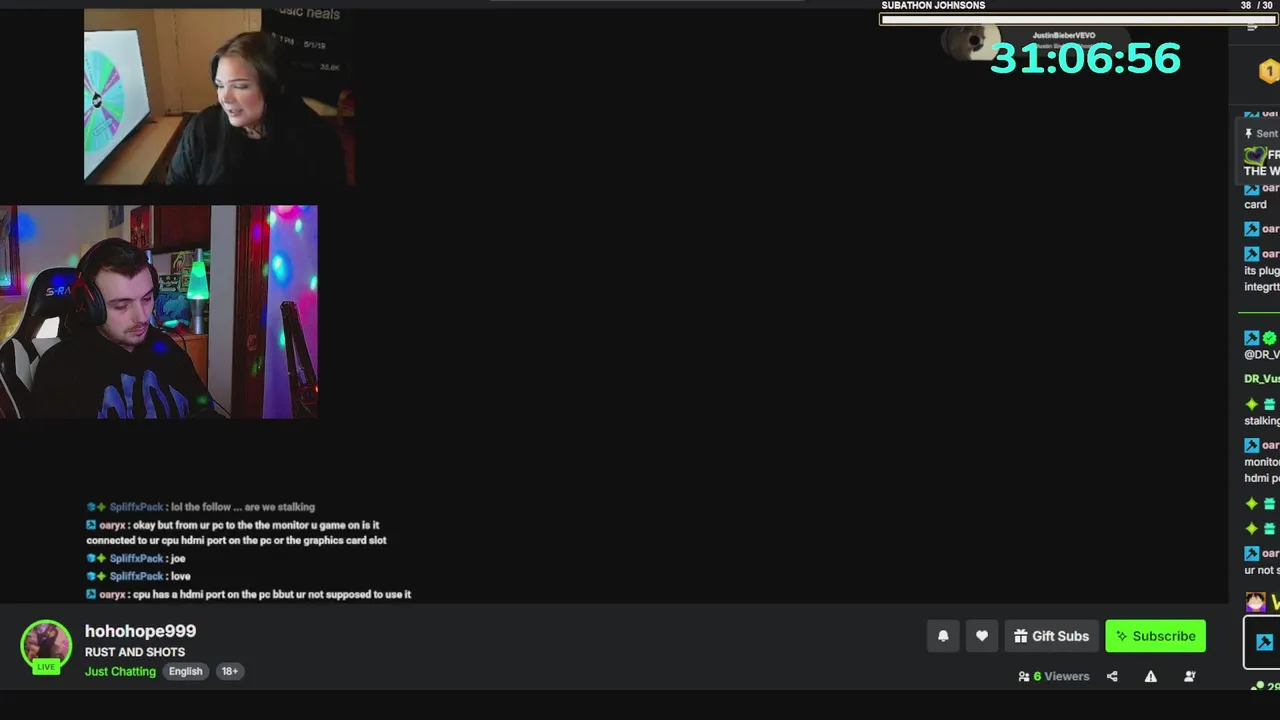Follow the channel with the heart icon
The height and width of the screenshot is (720, 1280).
(x=982, y=636)
